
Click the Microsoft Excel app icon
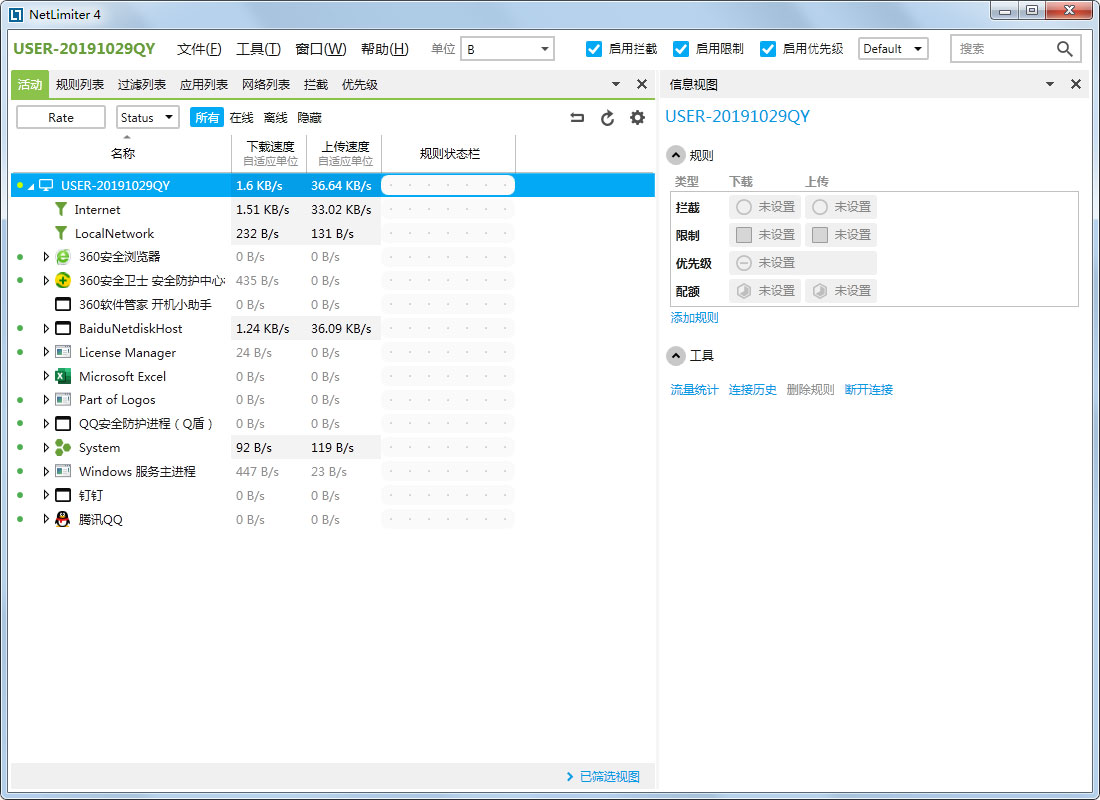pos(63,377)
